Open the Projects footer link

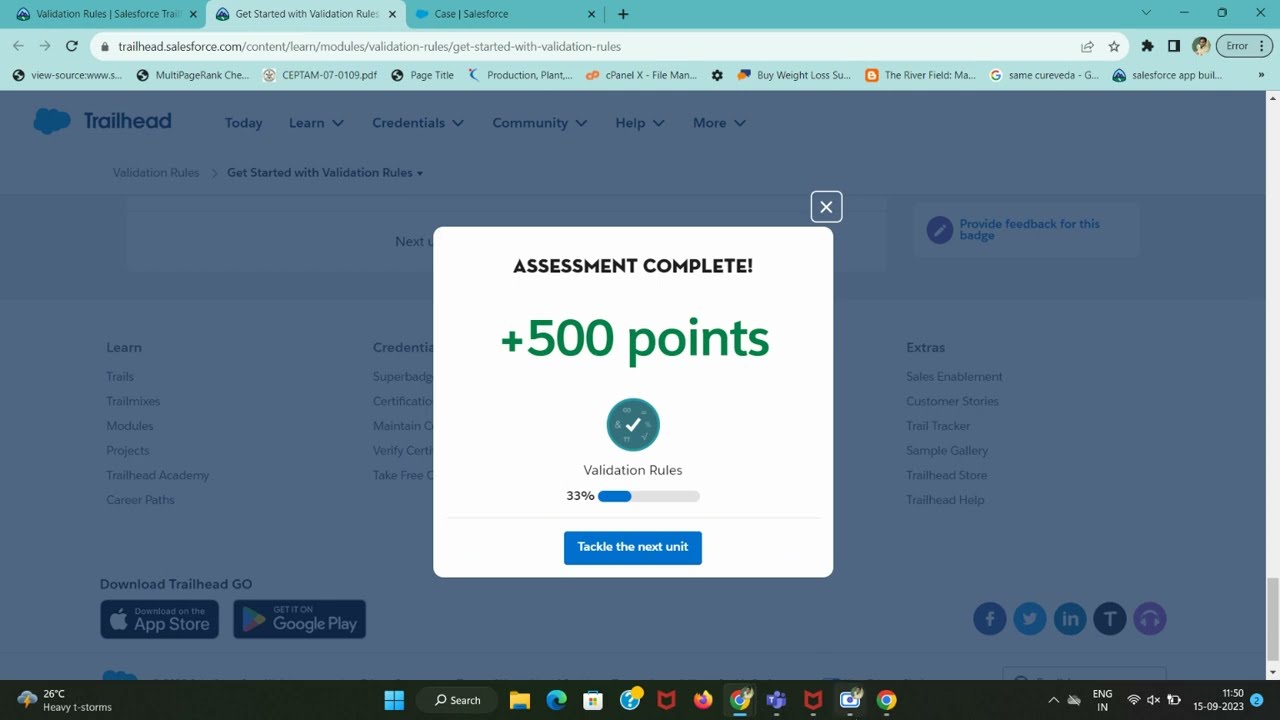[x=128, y=451]
